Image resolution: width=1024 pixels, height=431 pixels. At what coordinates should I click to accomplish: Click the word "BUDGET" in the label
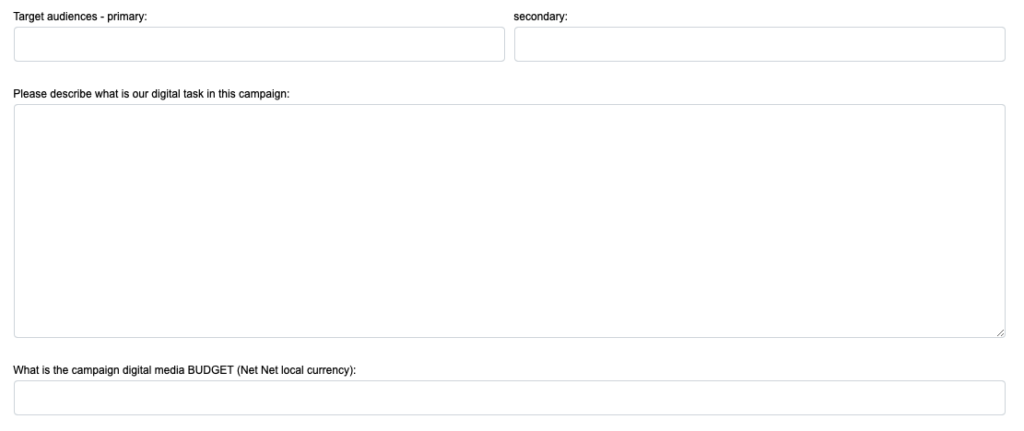(x=212, y=371)
